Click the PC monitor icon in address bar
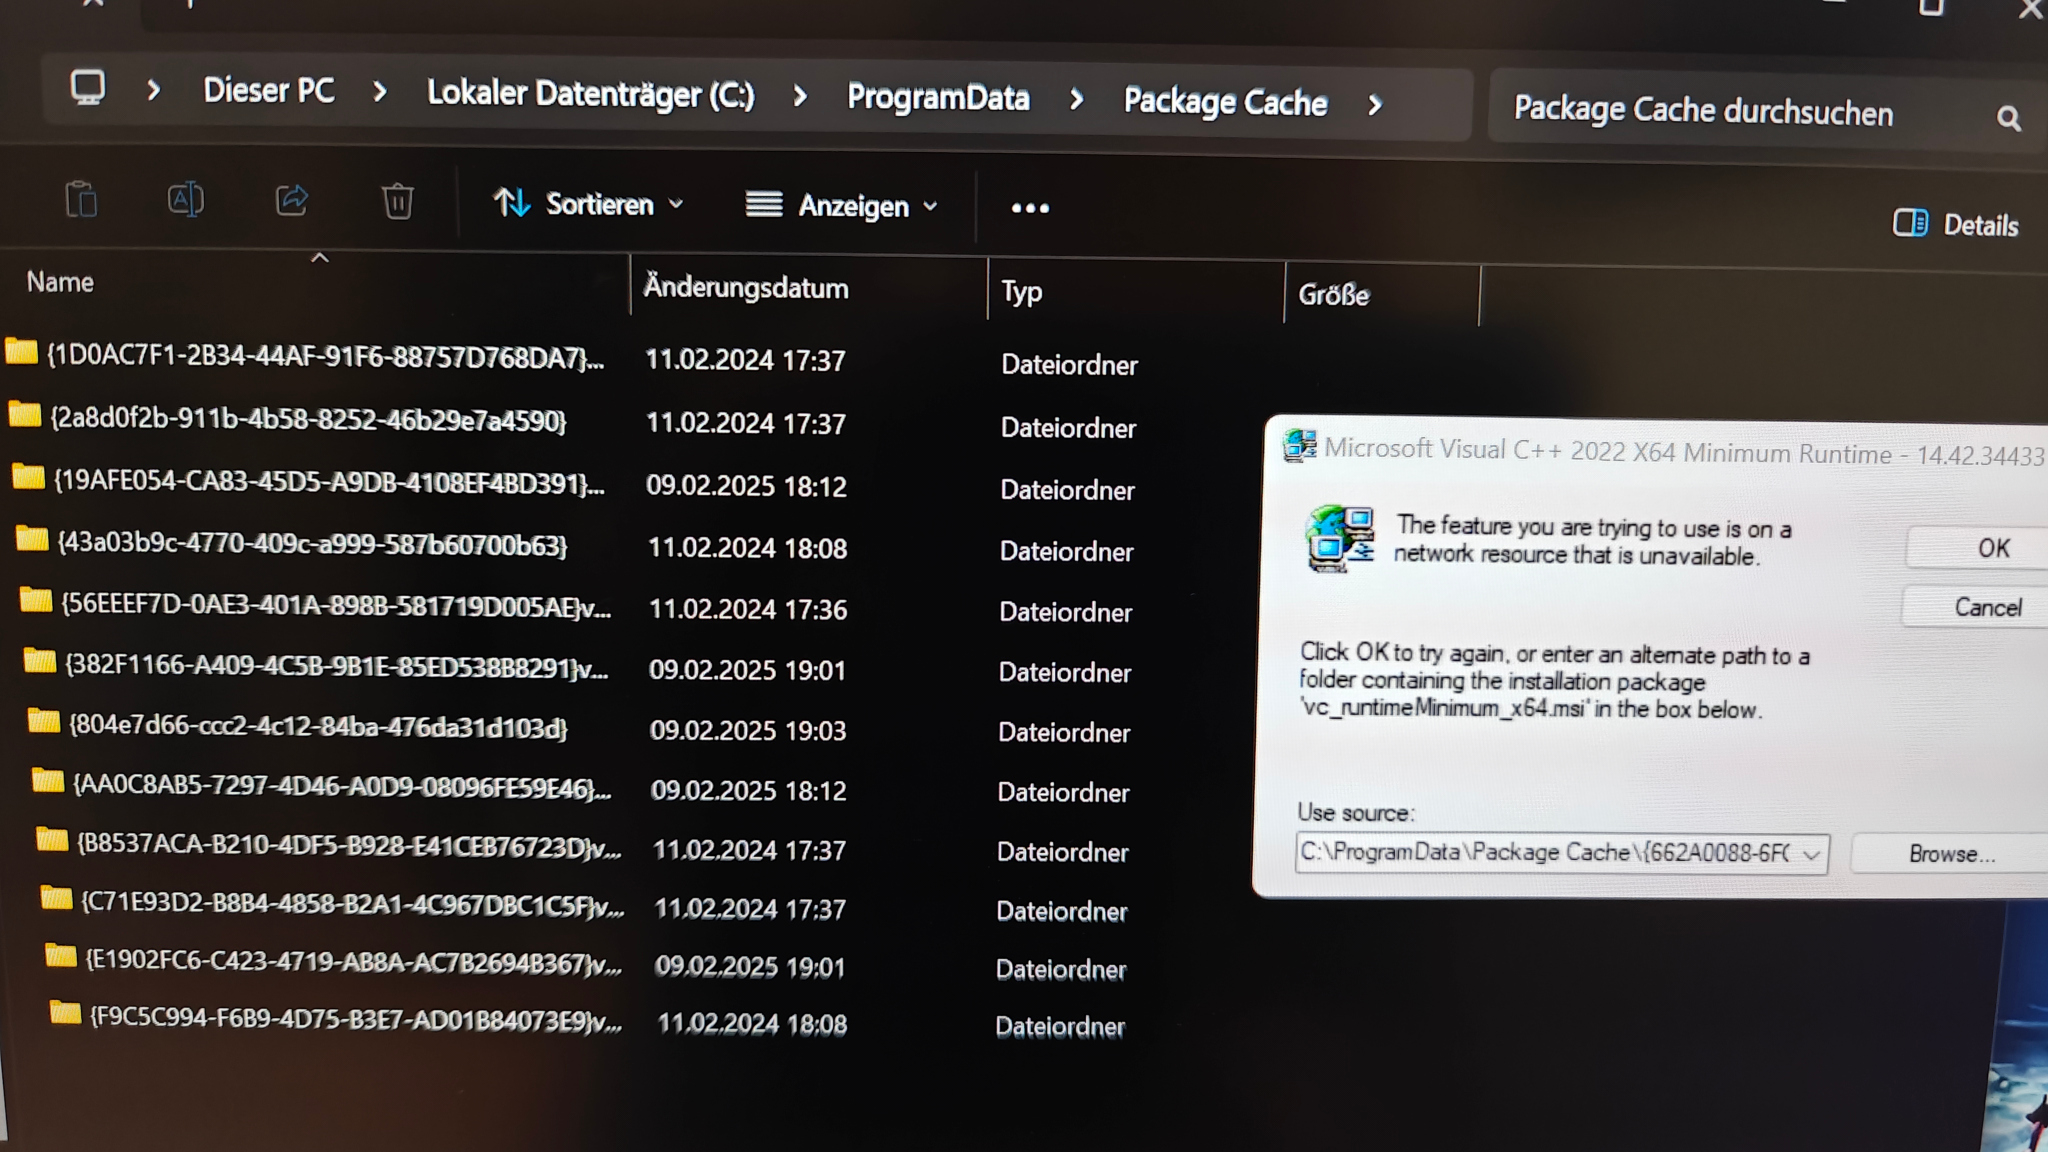 pos(88,88)
